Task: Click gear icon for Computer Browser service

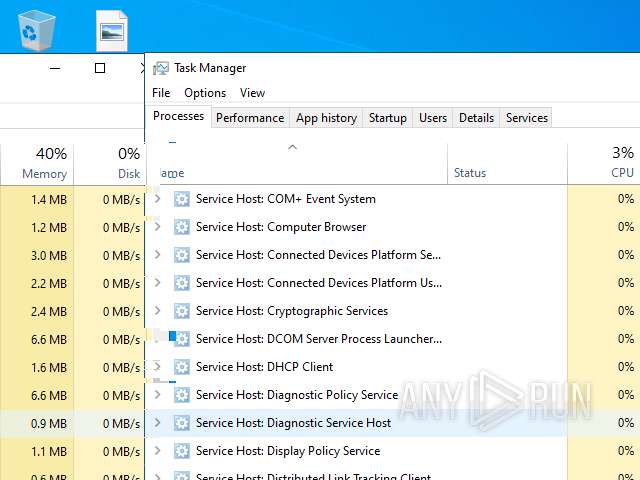Action: (182, 227)
